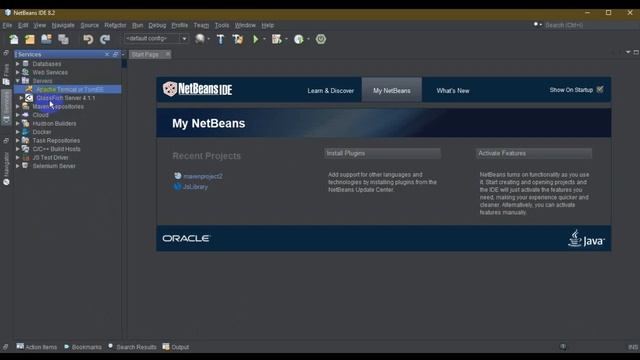The image size is (640, 360).
Task: Open the Output window button
Action: 176,347
